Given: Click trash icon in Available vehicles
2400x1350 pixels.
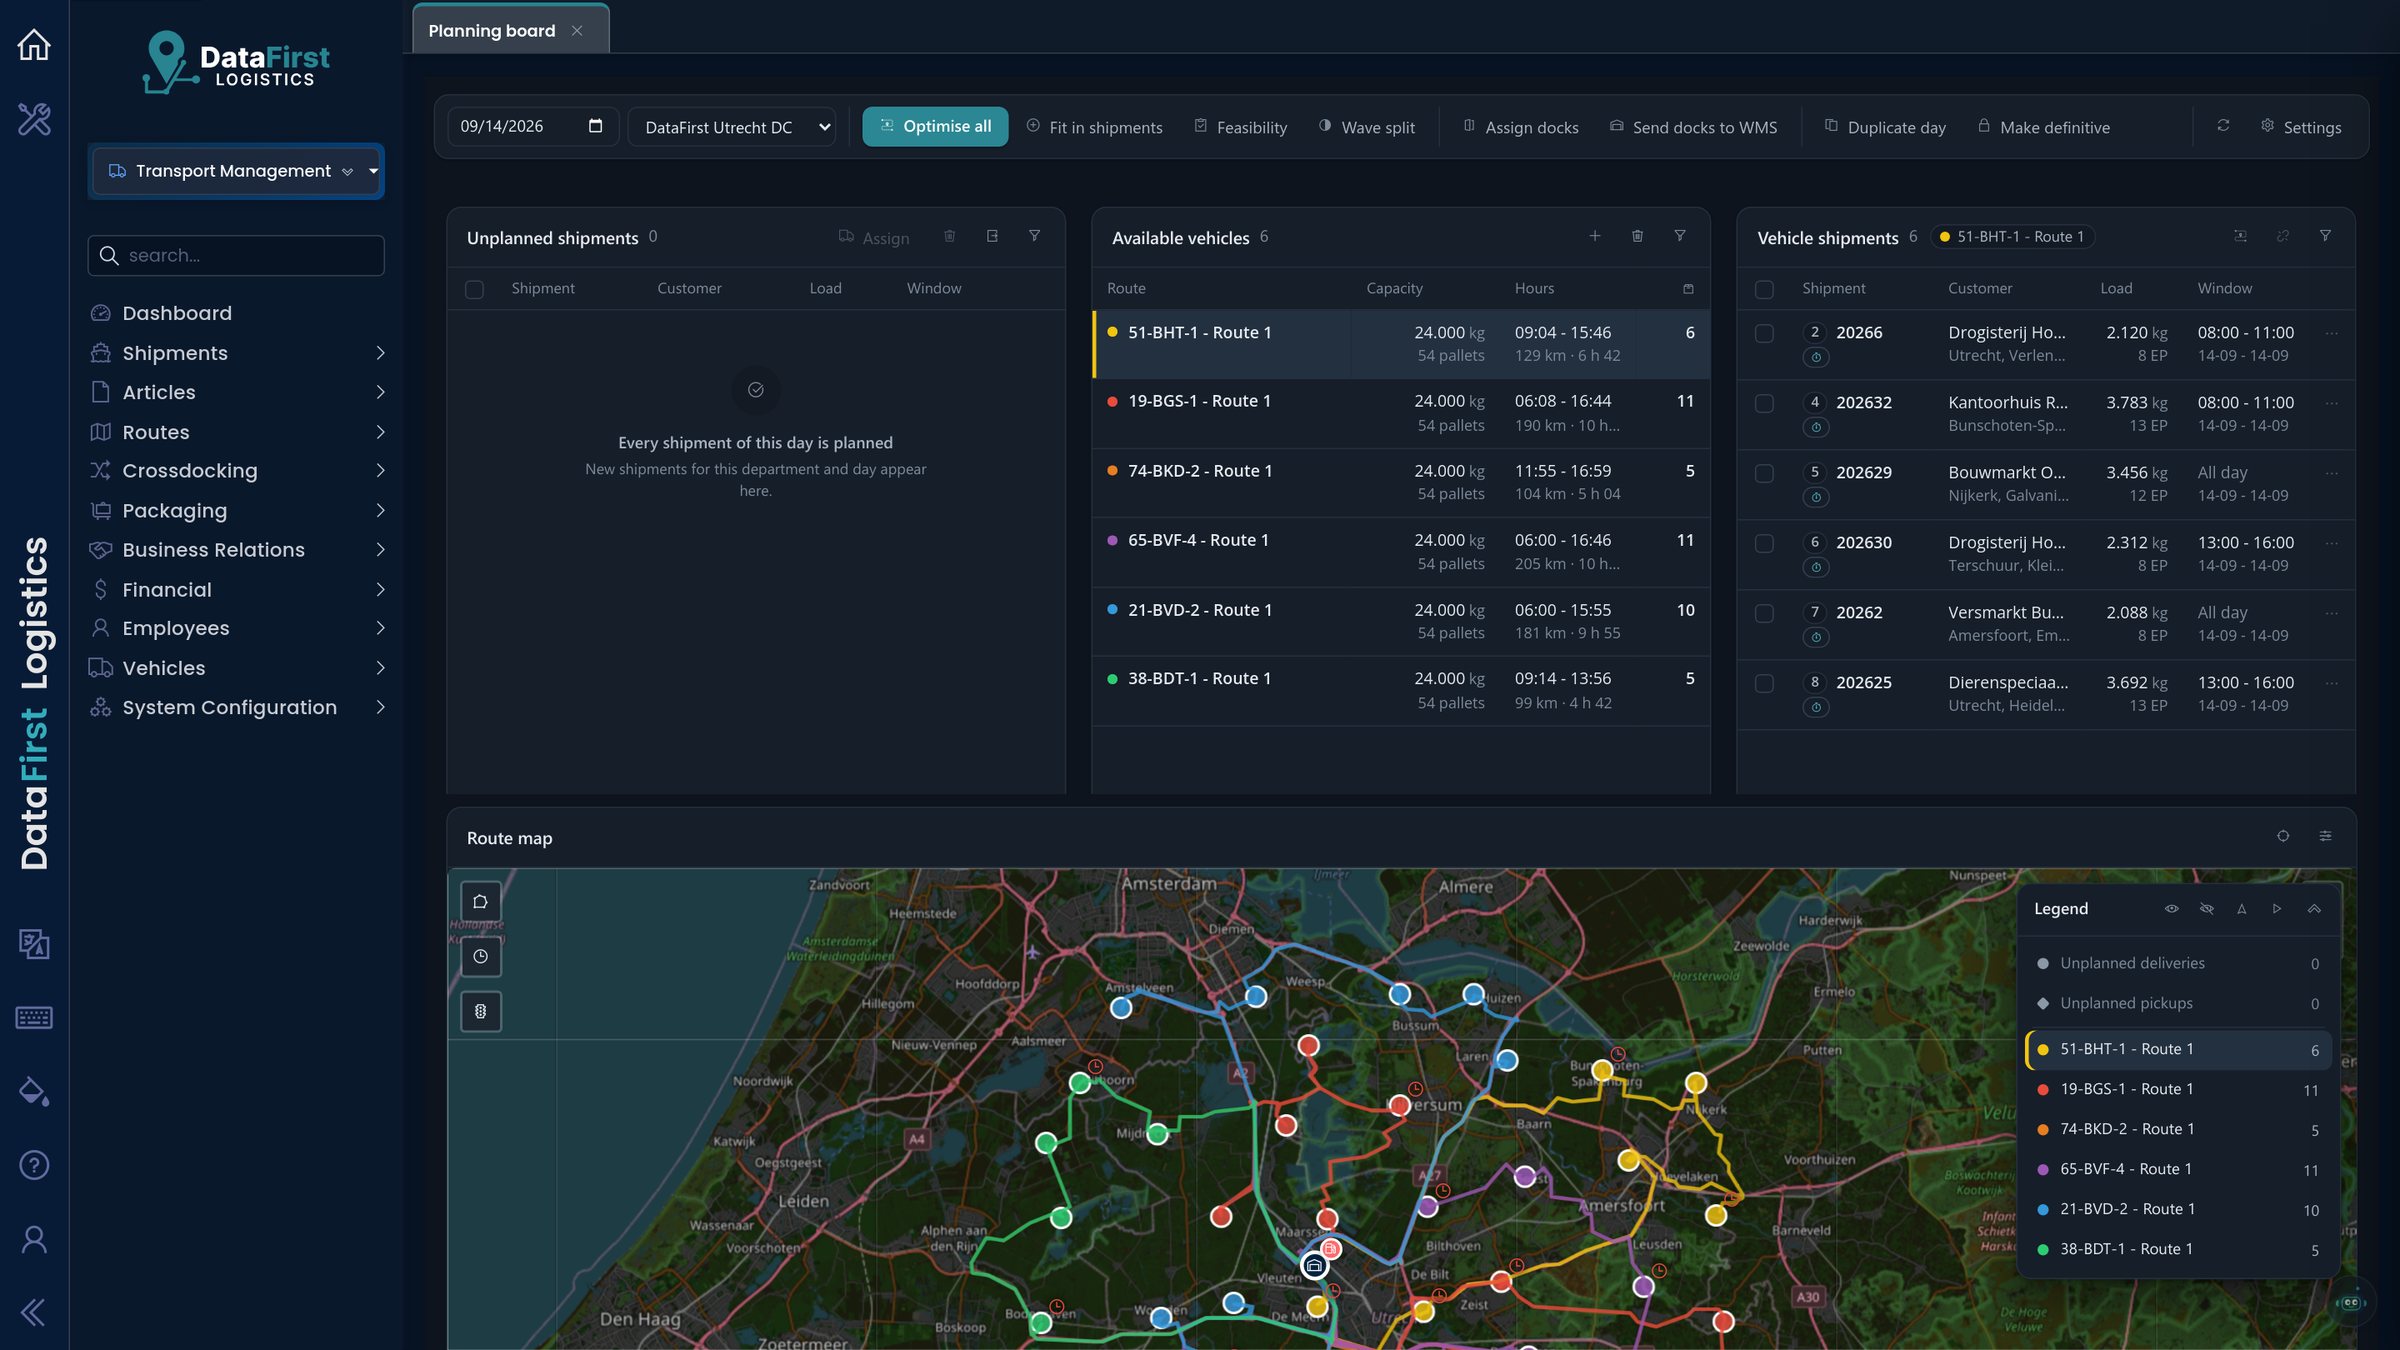Looking at the screenshot, I should (x=1637, y=236).
